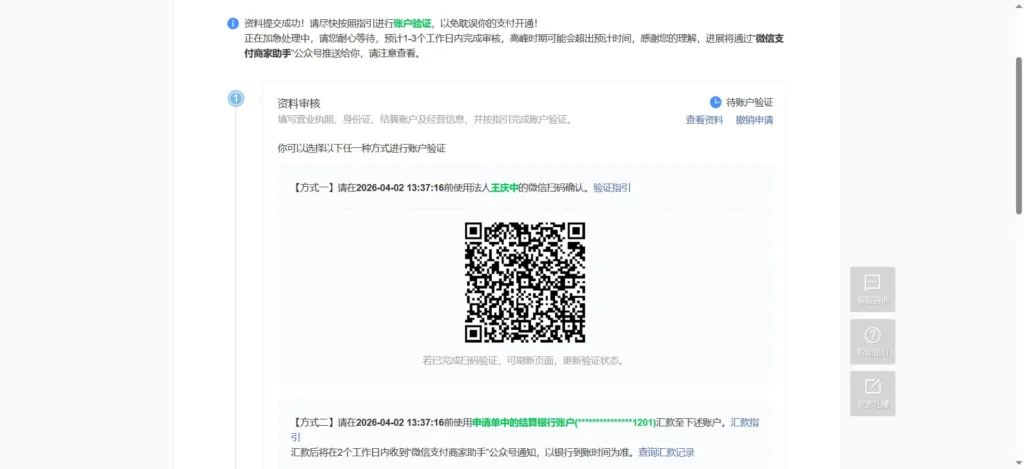
Task: Click the clock icon beside 待账户验证
Action: coord(716,102)
